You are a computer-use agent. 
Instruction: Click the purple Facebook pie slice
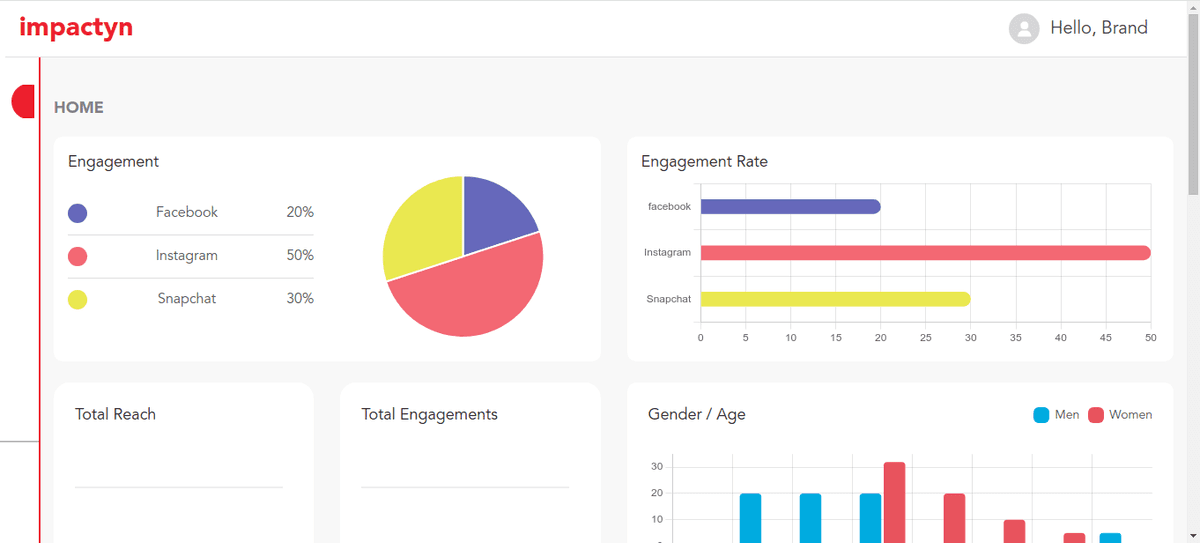[495, 208]
